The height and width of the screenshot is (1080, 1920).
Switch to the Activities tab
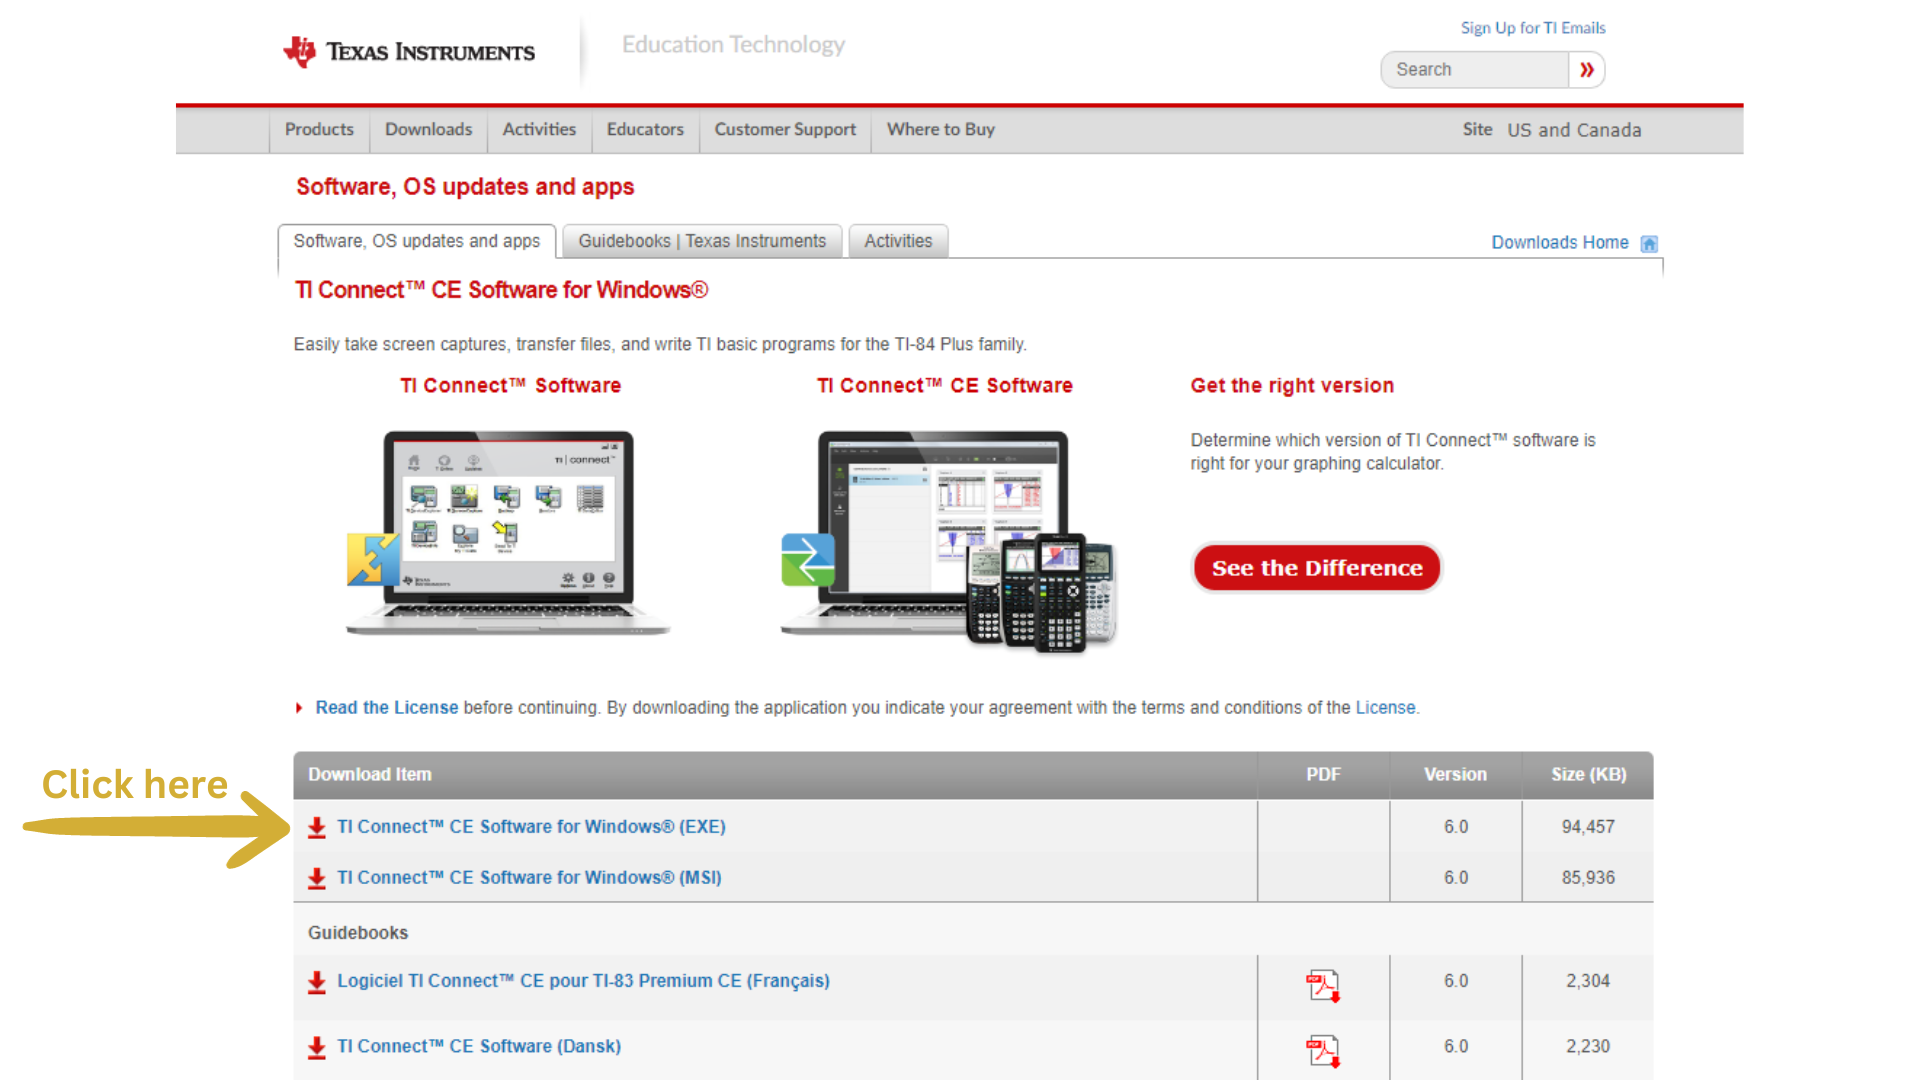(x=897, y=241)
